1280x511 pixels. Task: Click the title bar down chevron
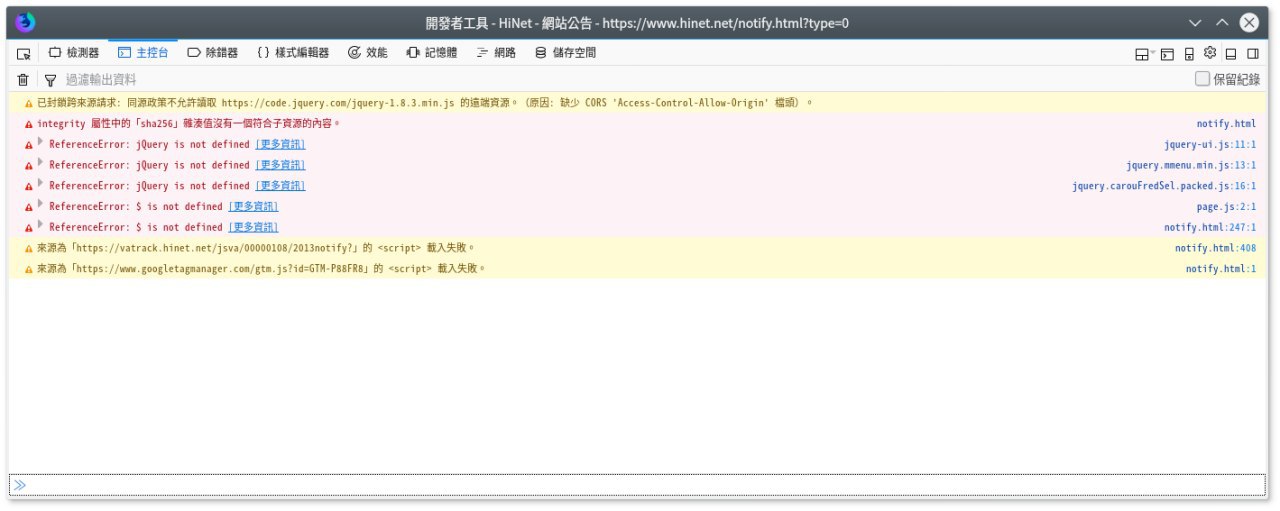pos(1195,22)
